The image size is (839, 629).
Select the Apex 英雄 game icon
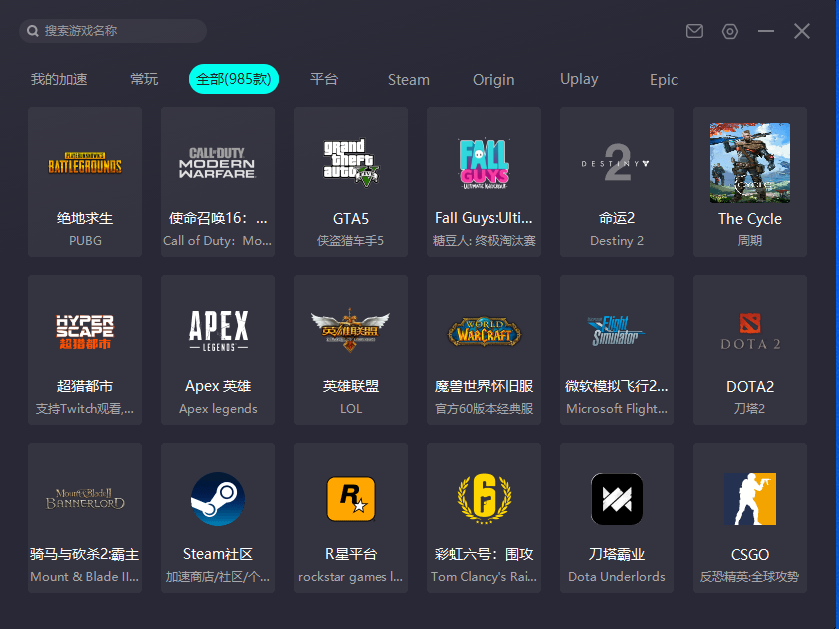pyautogui.click(x=217, y=331)
